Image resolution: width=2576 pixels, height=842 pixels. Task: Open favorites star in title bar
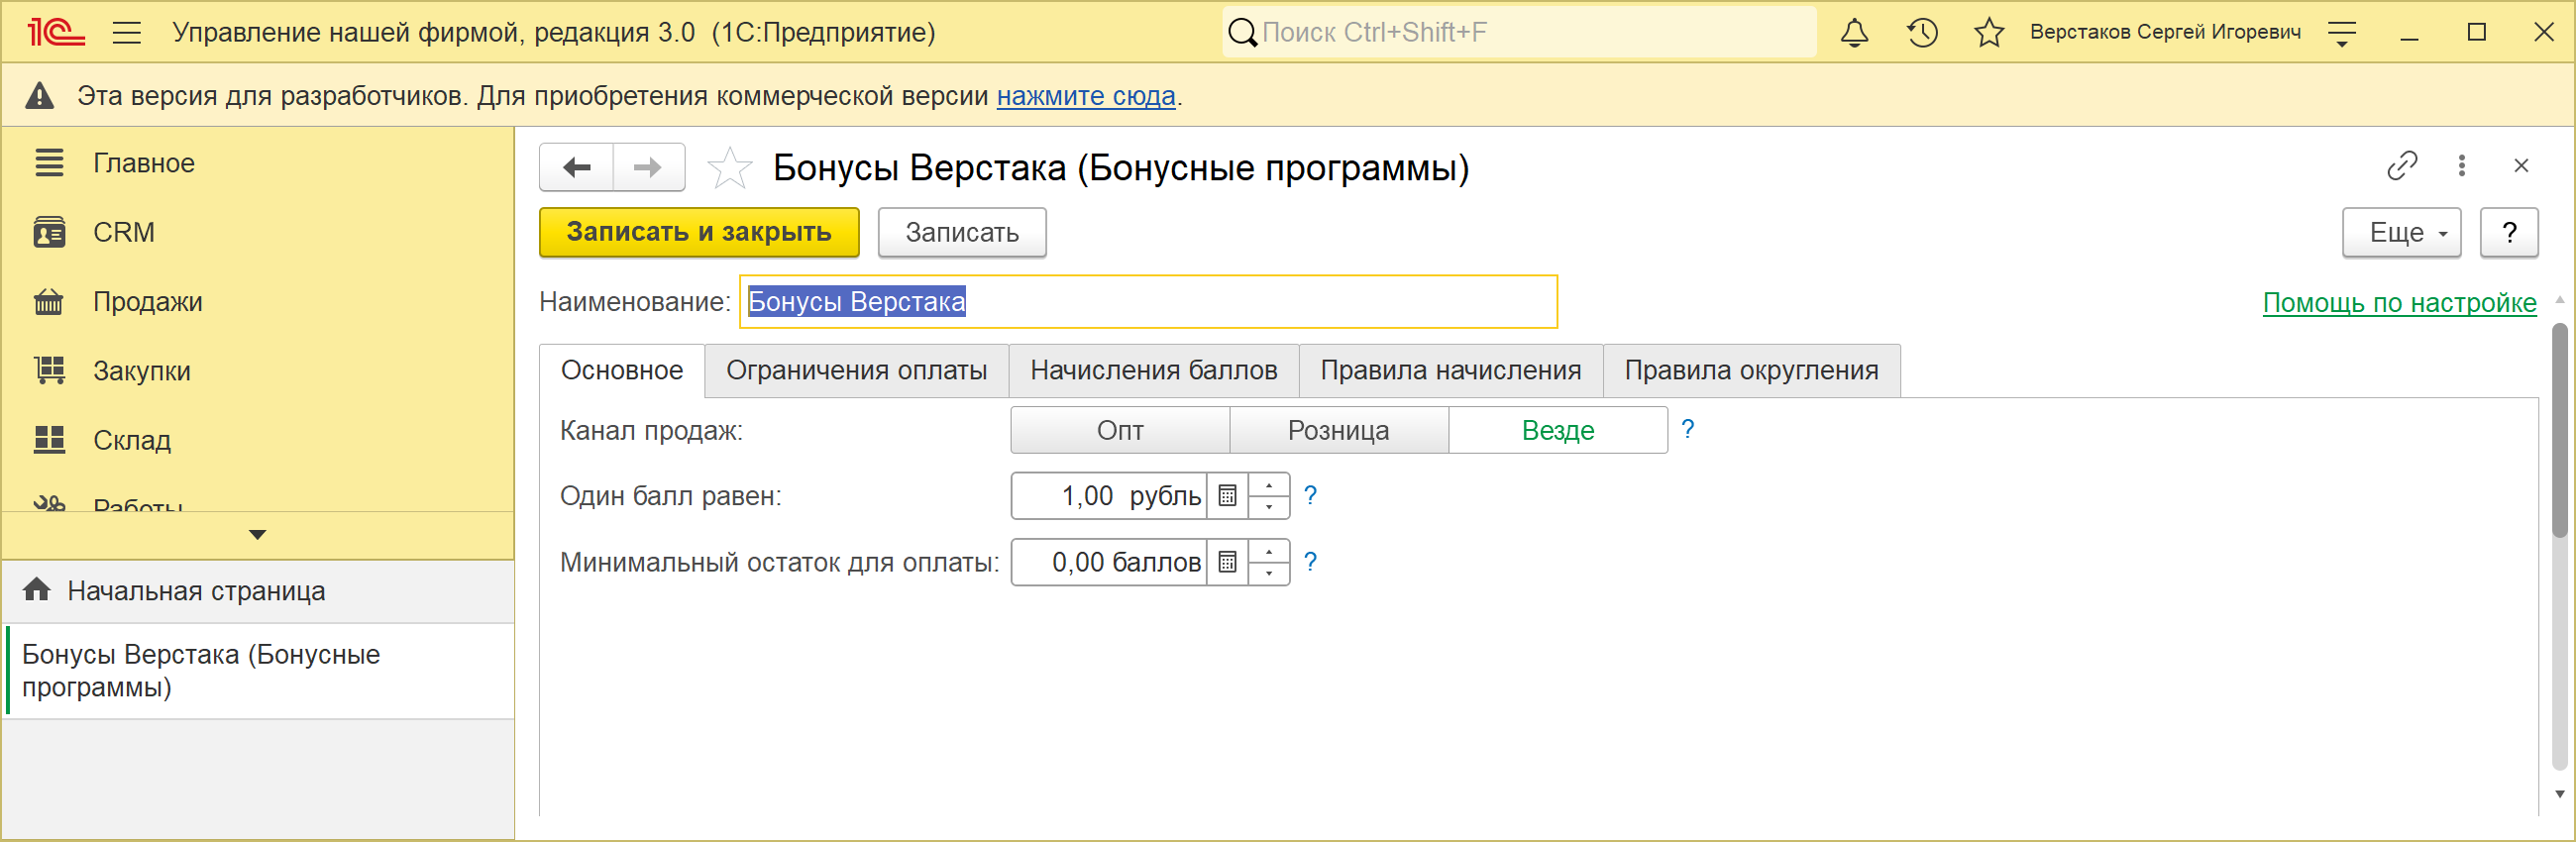click(1988, 33)
